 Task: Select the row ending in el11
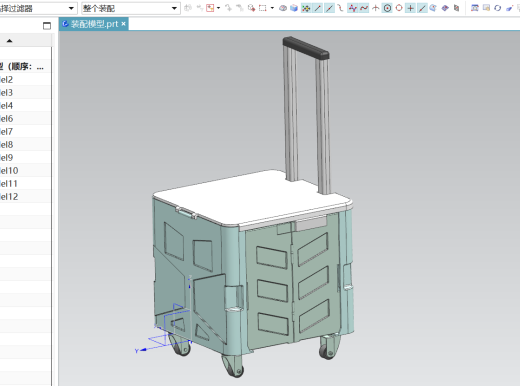tap(26, 184)
